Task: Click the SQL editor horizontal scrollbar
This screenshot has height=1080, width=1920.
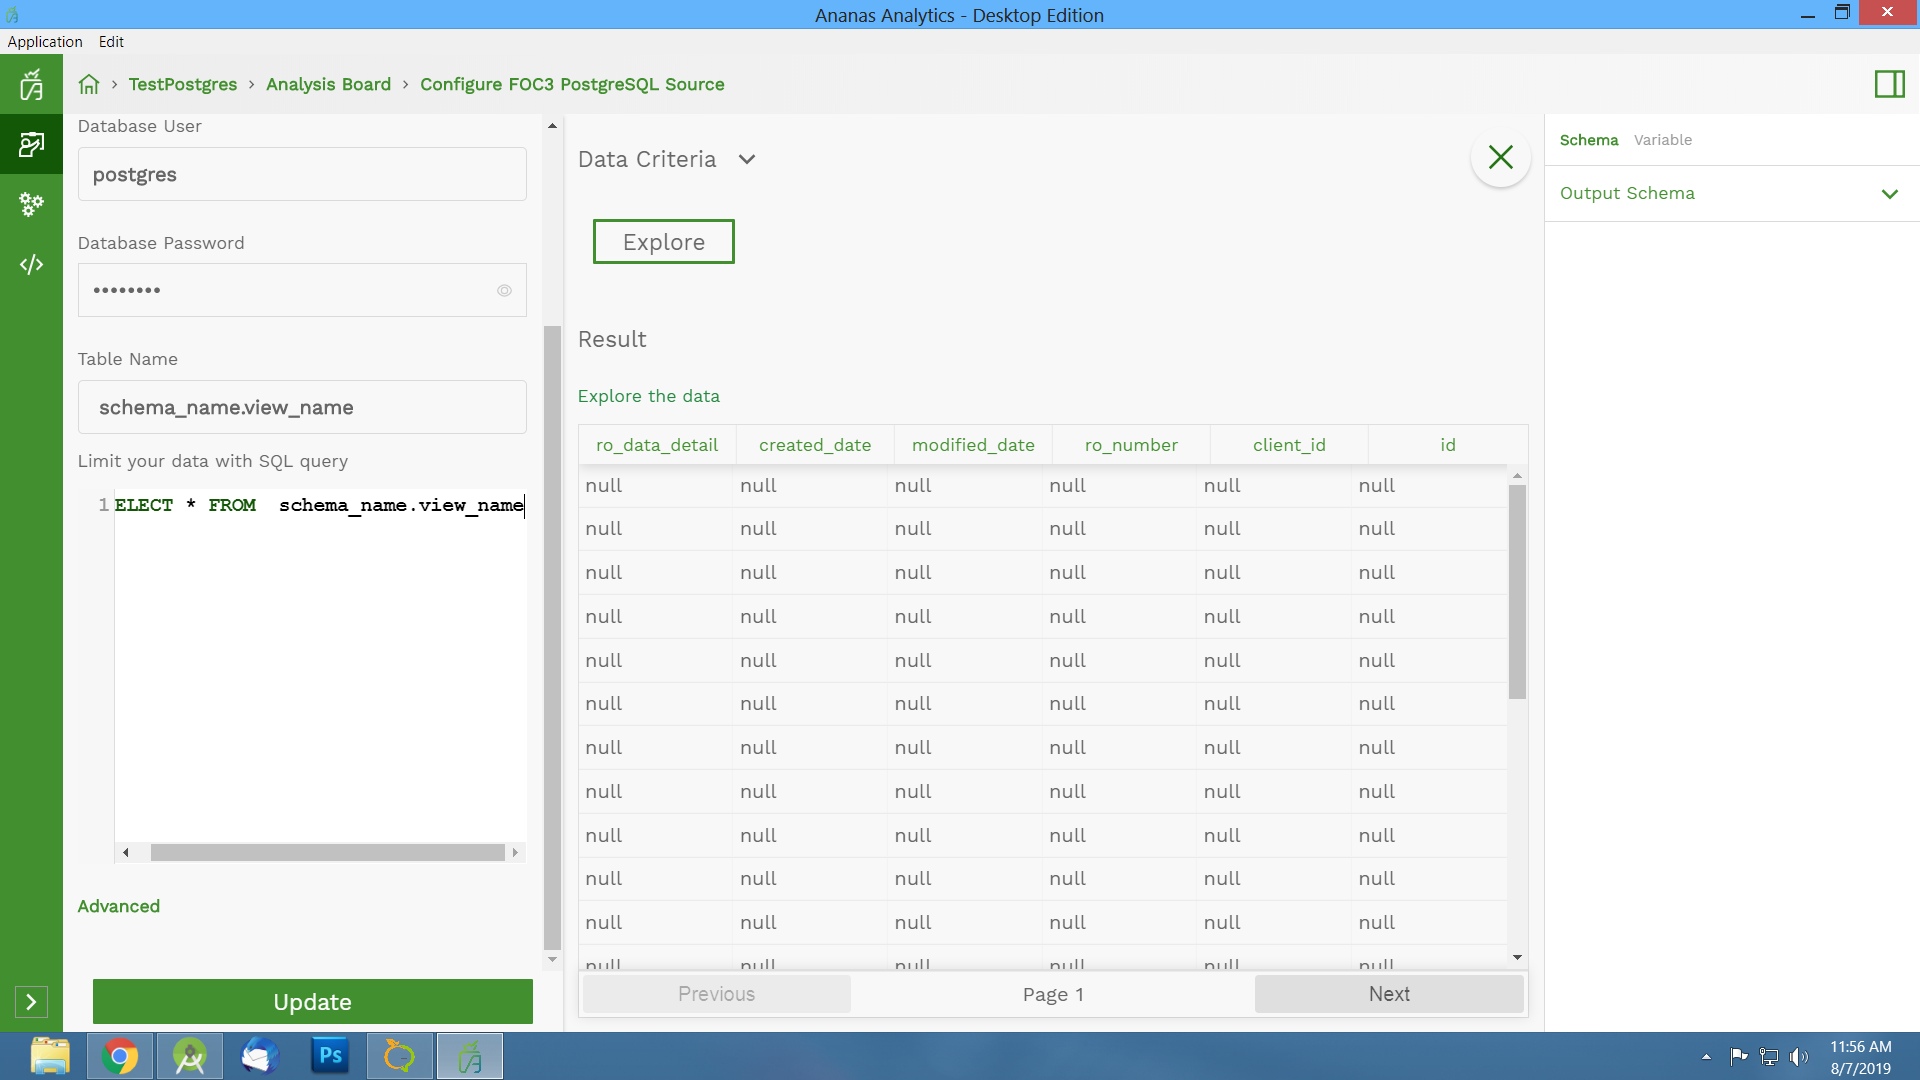Action: point(327,853)
